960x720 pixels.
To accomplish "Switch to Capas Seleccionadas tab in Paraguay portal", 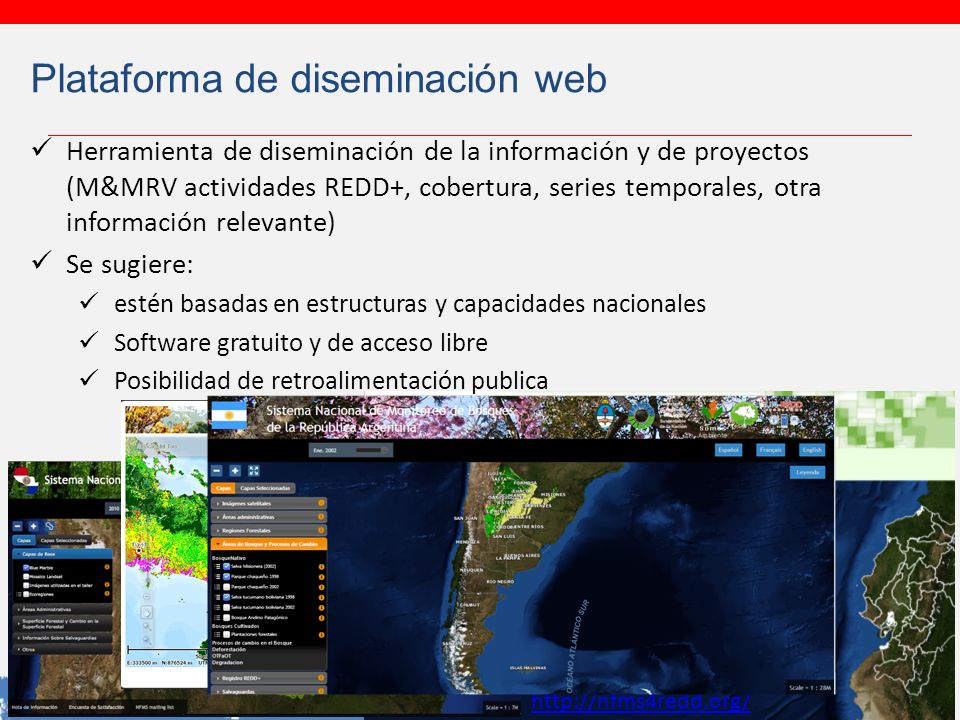I will (64, 540).
